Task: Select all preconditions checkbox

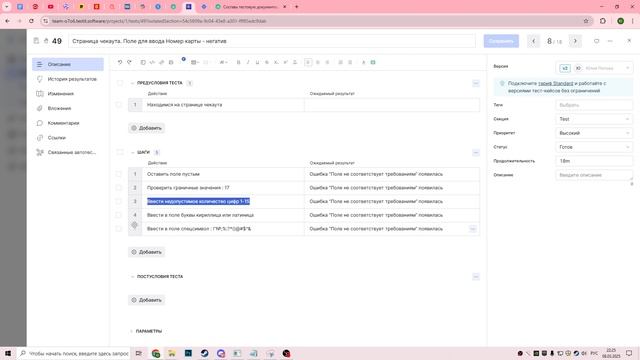Action: click(120, 83)
